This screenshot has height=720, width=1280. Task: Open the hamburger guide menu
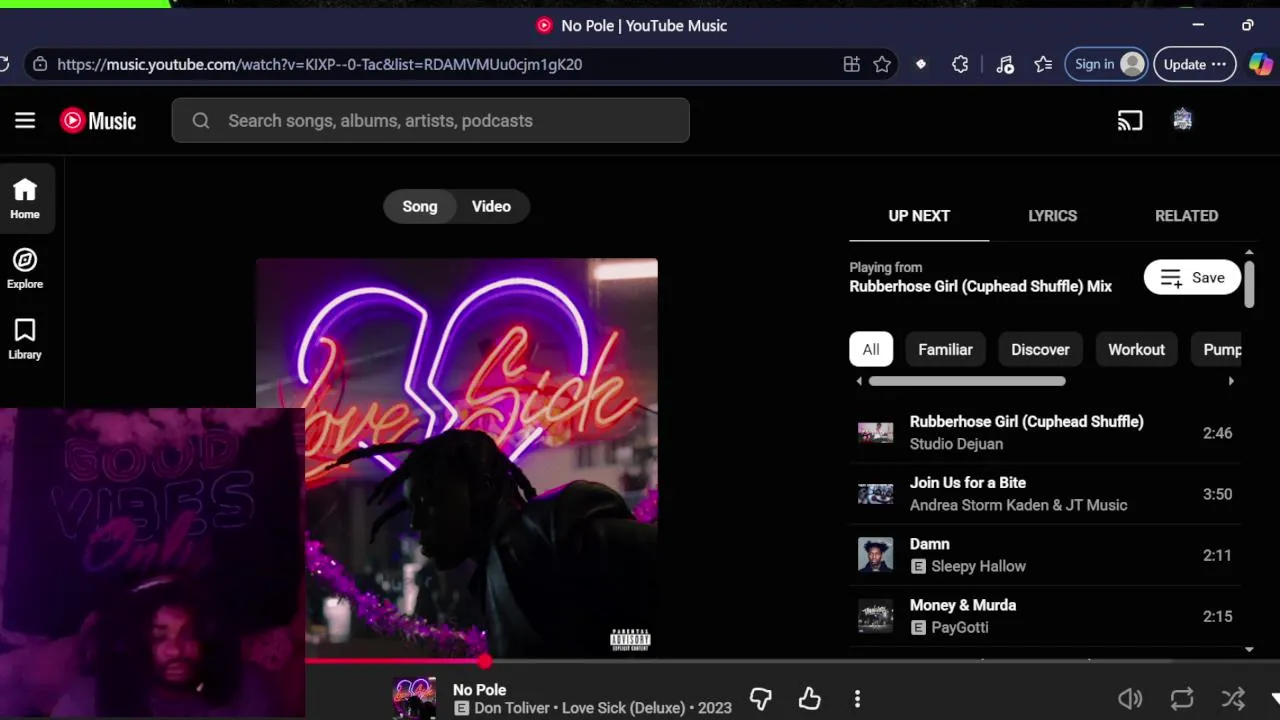click(x=25, y=120)
